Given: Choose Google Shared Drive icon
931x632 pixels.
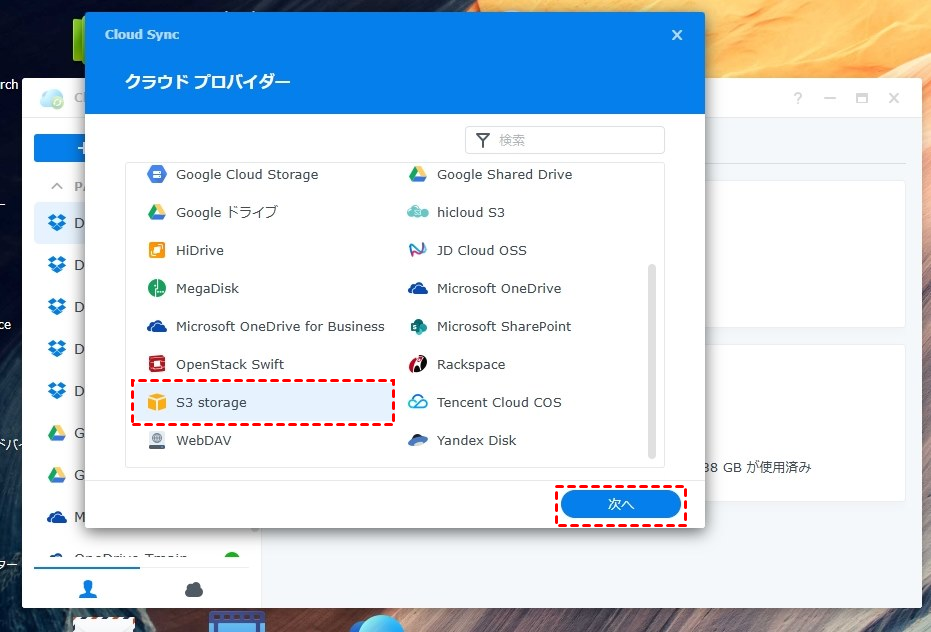Looking at the screenshot, I should pyautogui.click(x=417, y=175).
